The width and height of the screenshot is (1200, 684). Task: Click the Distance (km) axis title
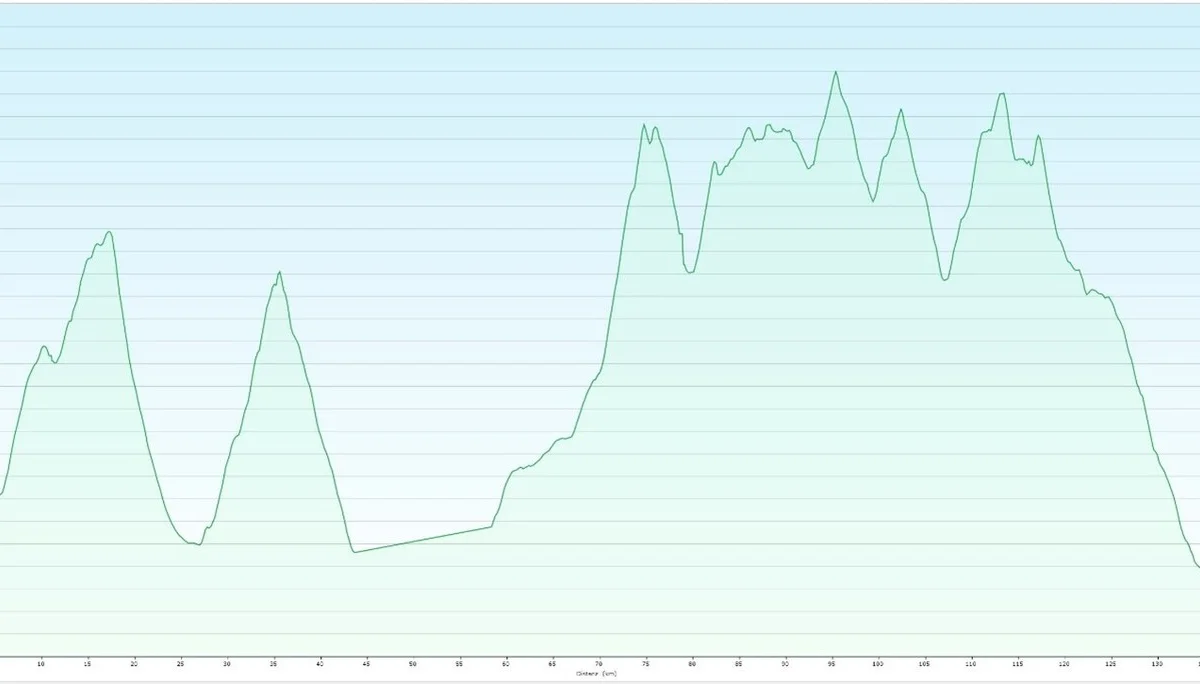pos(596,673)
